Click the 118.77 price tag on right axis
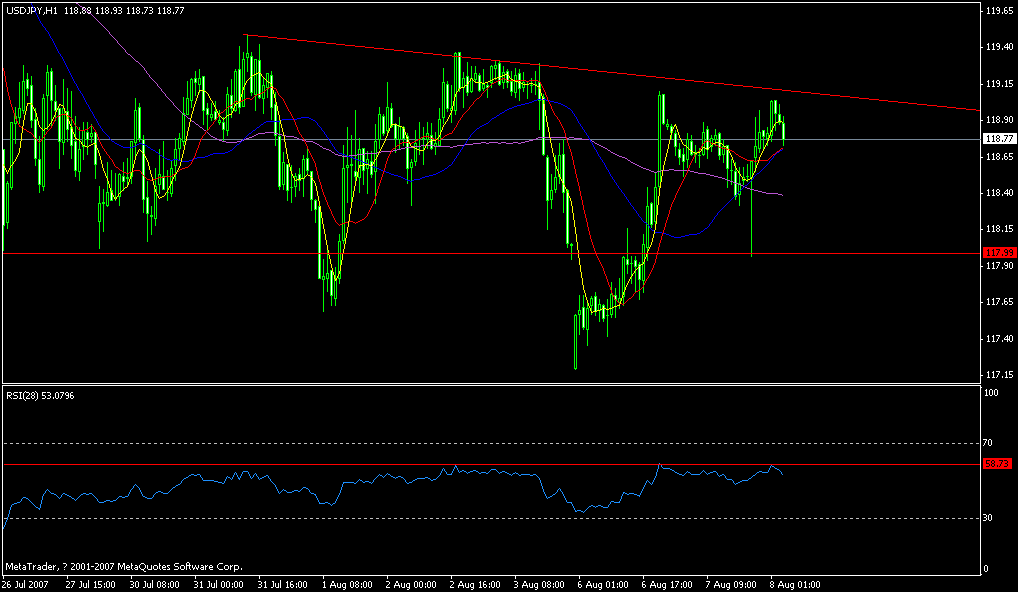This screenshot has width=1018, height=592. coord(997,138)
